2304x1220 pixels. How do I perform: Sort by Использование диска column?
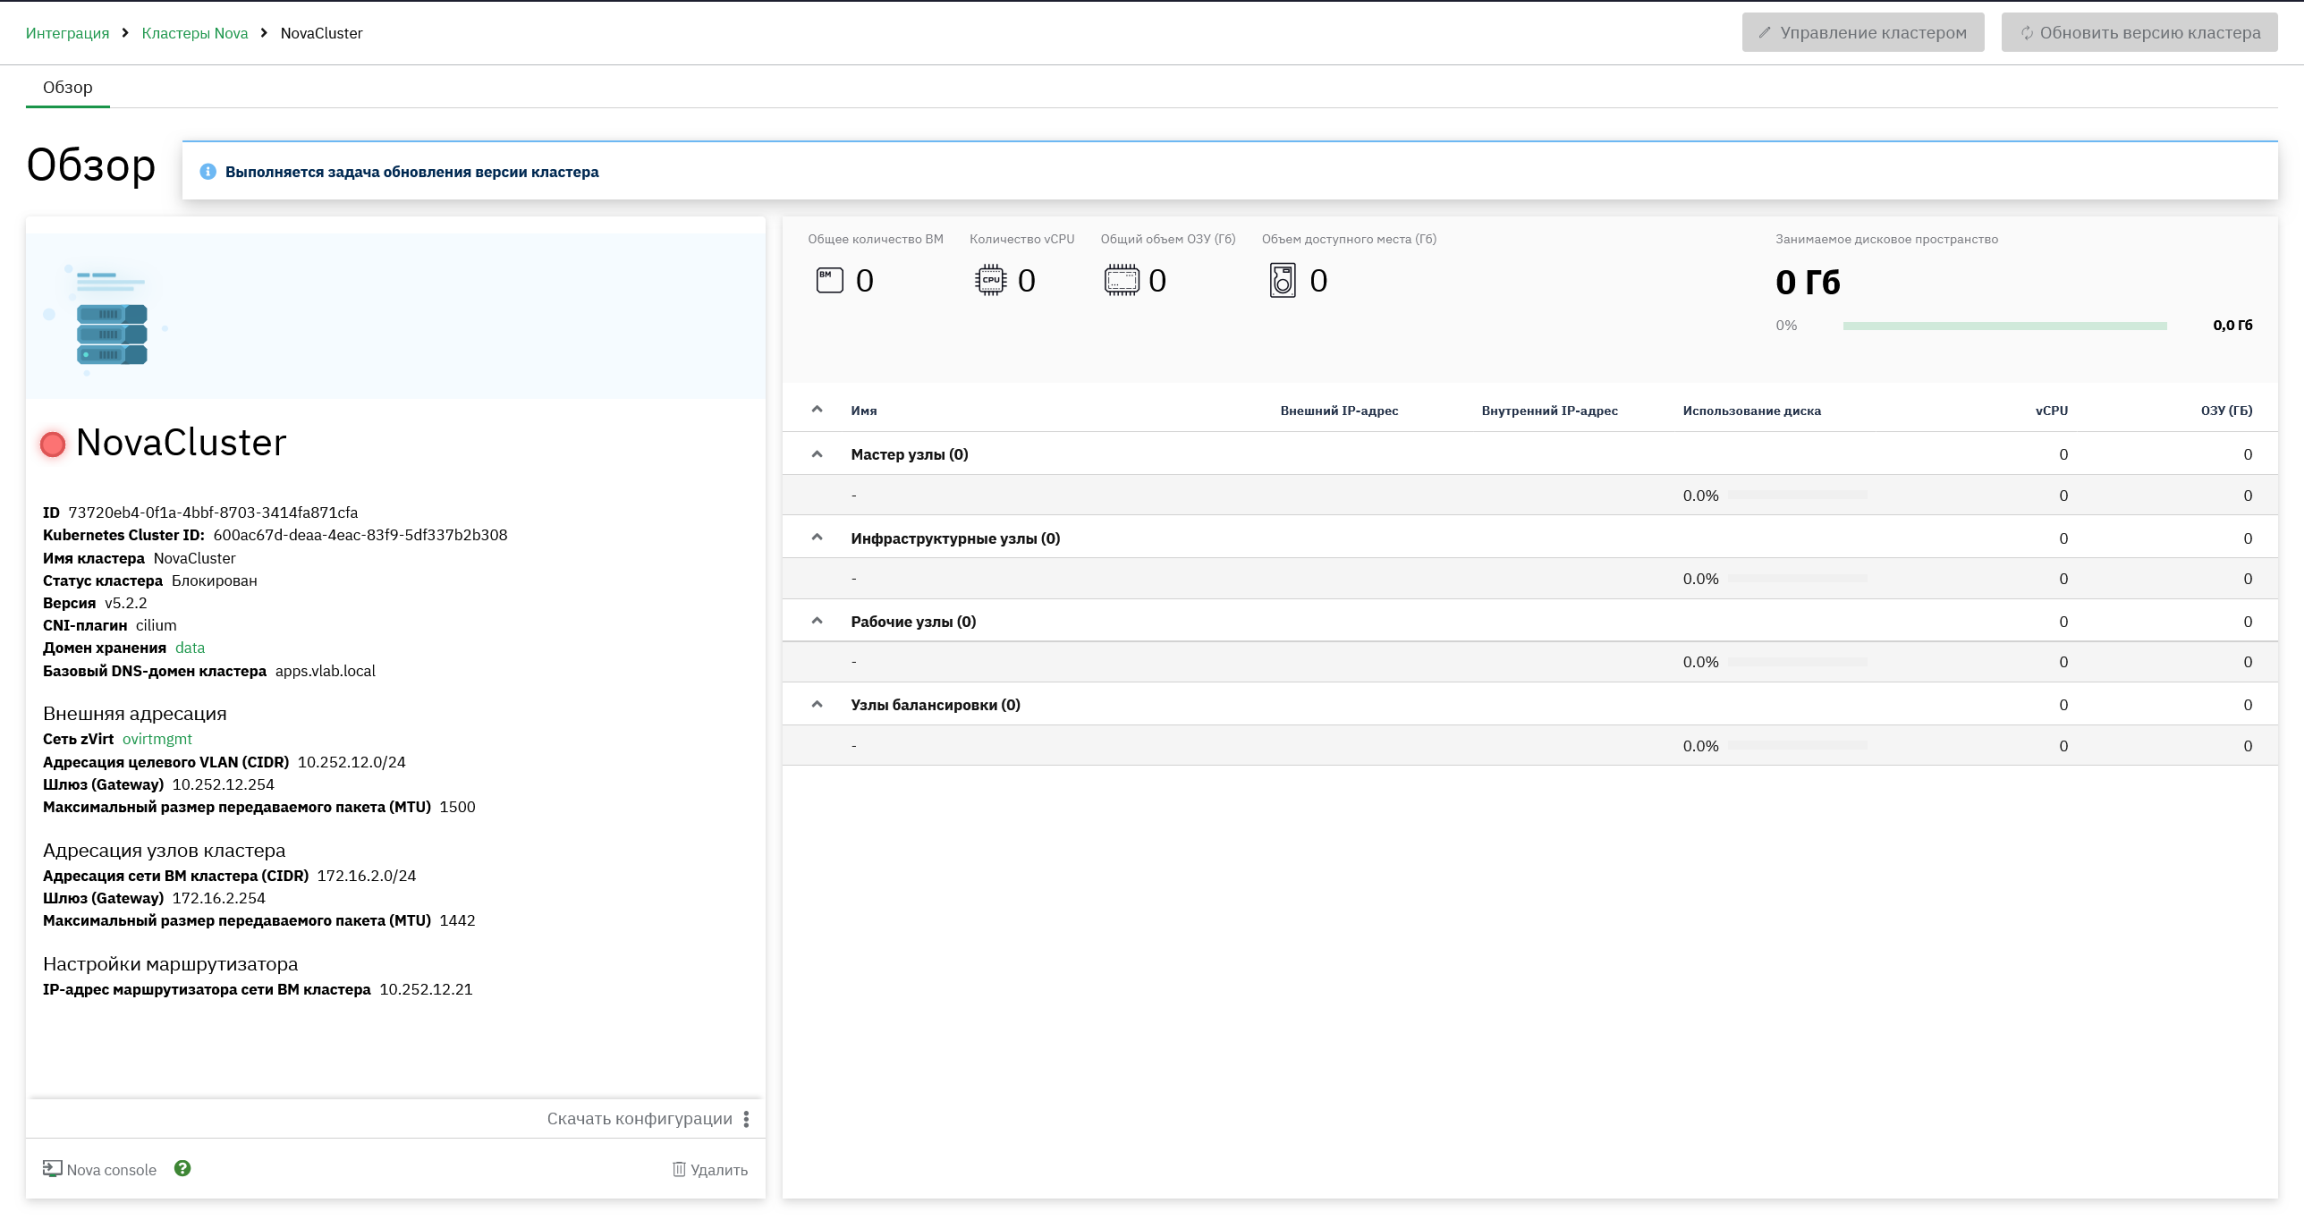(x=1751, y=411)
